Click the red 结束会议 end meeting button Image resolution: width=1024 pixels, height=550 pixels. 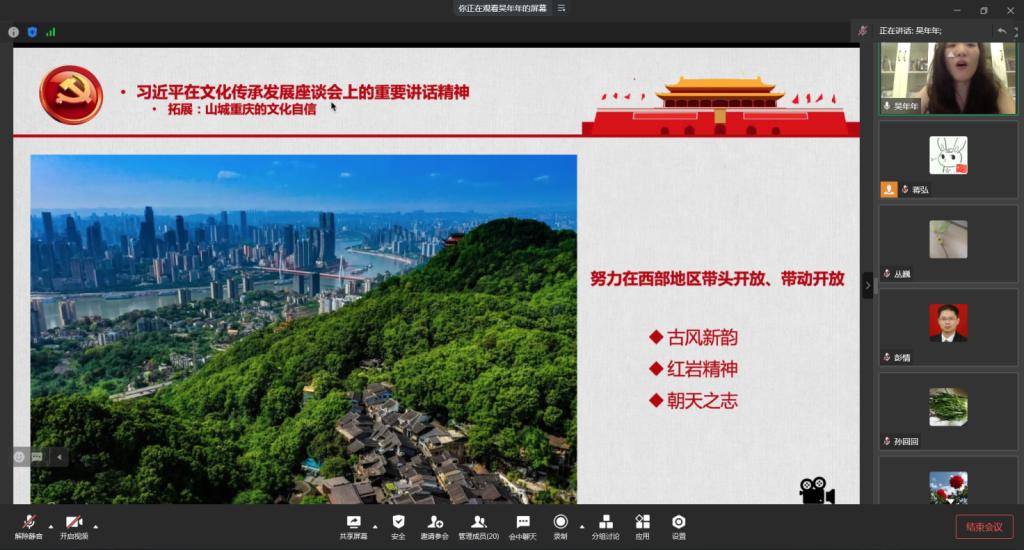click(x=984, y=527)
